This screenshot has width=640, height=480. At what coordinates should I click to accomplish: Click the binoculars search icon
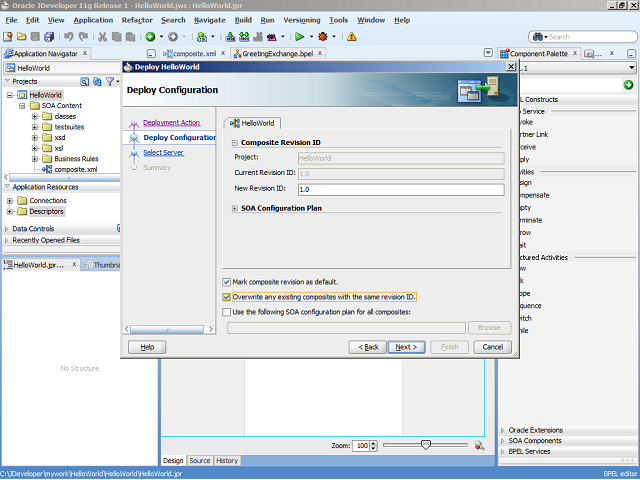pos(538,37)
